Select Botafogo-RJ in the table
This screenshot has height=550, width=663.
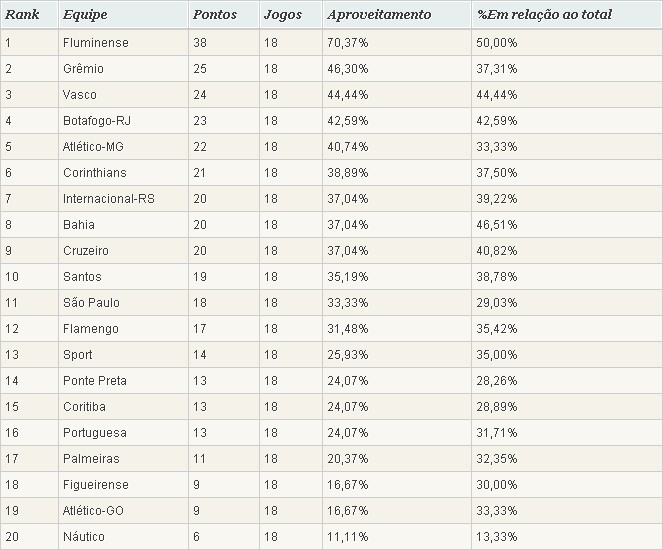(96, 121)
